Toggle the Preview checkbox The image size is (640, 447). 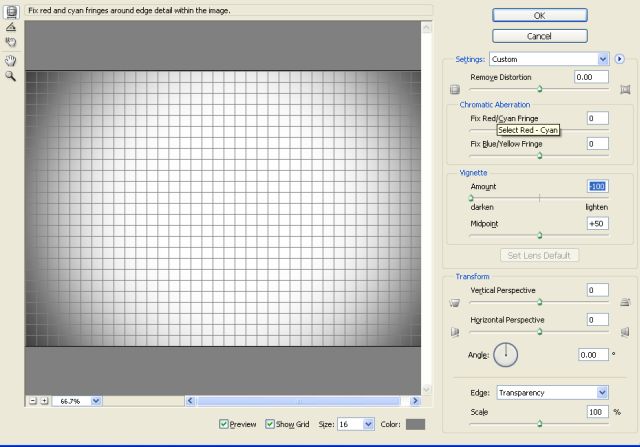pos(224,424)
